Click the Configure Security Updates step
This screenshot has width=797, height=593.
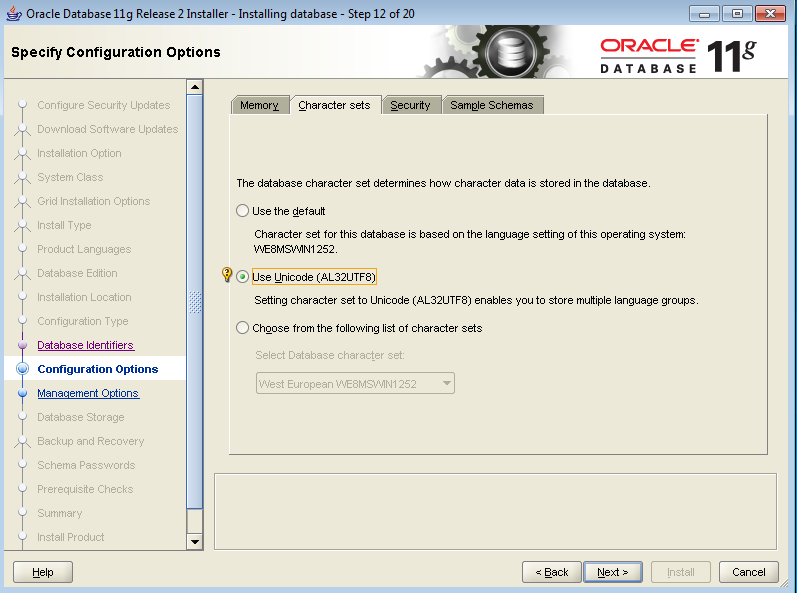pyautogui.click(x=103, y=105)
